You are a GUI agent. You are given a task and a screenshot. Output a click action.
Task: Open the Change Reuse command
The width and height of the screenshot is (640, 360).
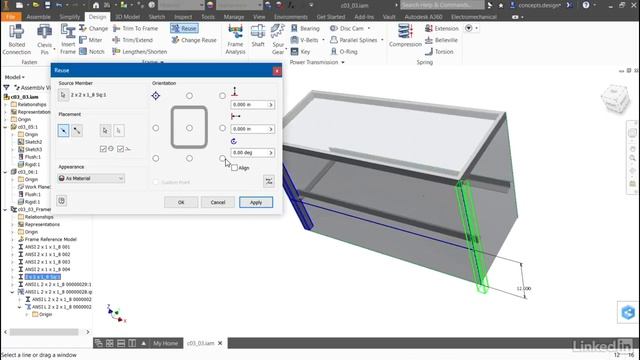pyautogui.click(x=194, y=40)
